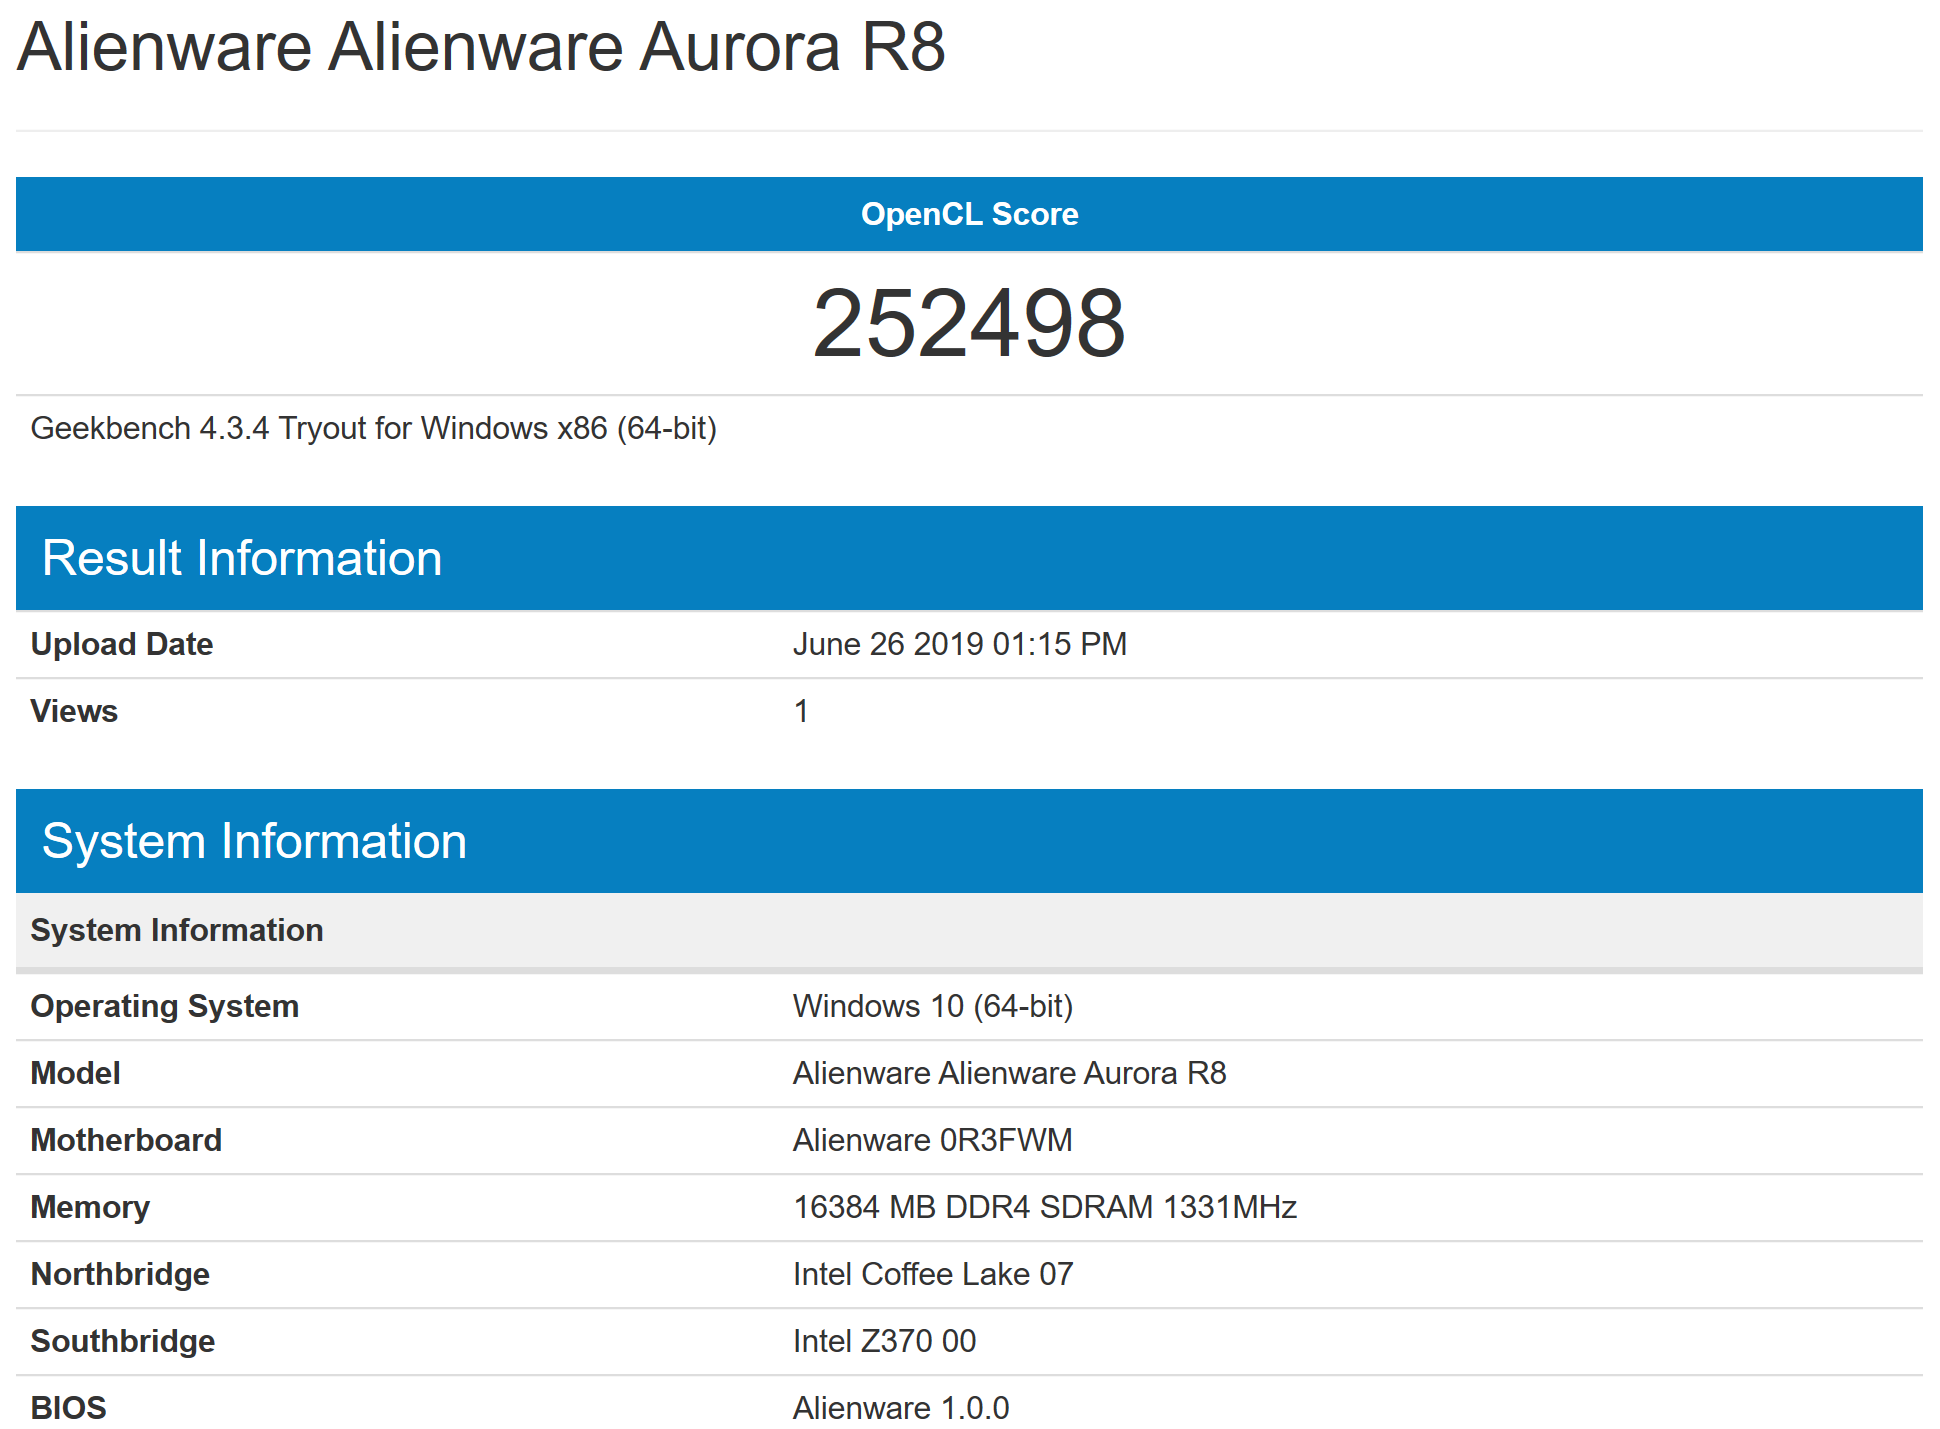Viewport: 1940px width, 1429px height.
Task: Click the Northbridge label
Action: pyautogui.click(x=120, y=1274)
